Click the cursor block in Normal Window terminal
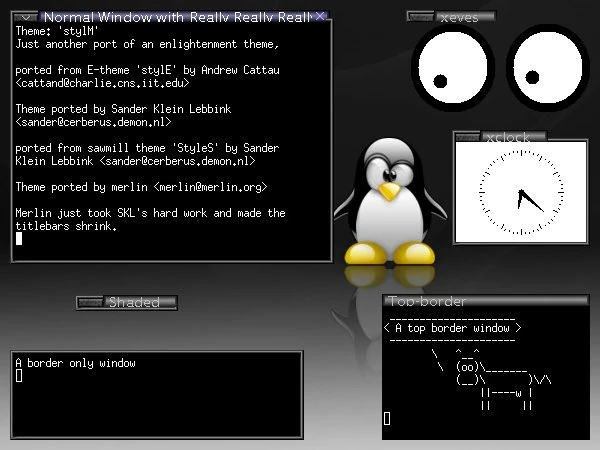600x450 pixels. click(x=19, y=239)
